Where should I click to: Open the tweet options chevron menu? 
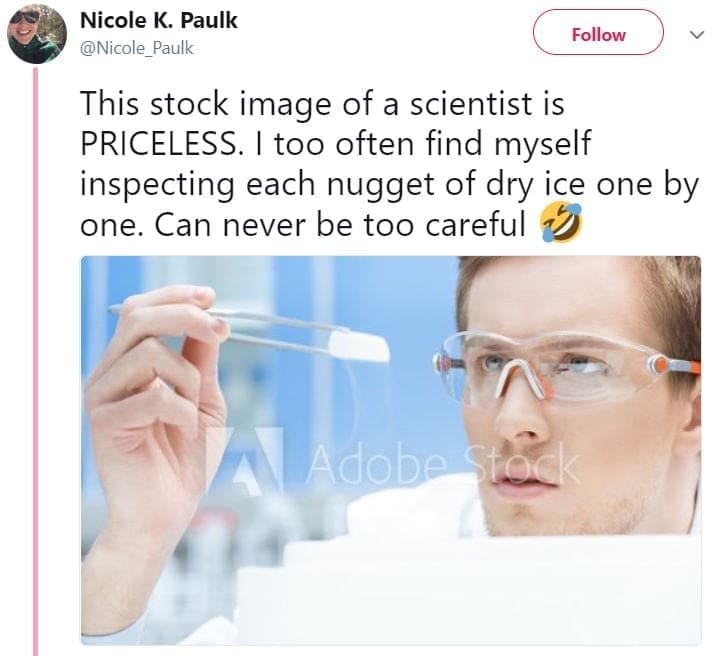coord(696,34)
